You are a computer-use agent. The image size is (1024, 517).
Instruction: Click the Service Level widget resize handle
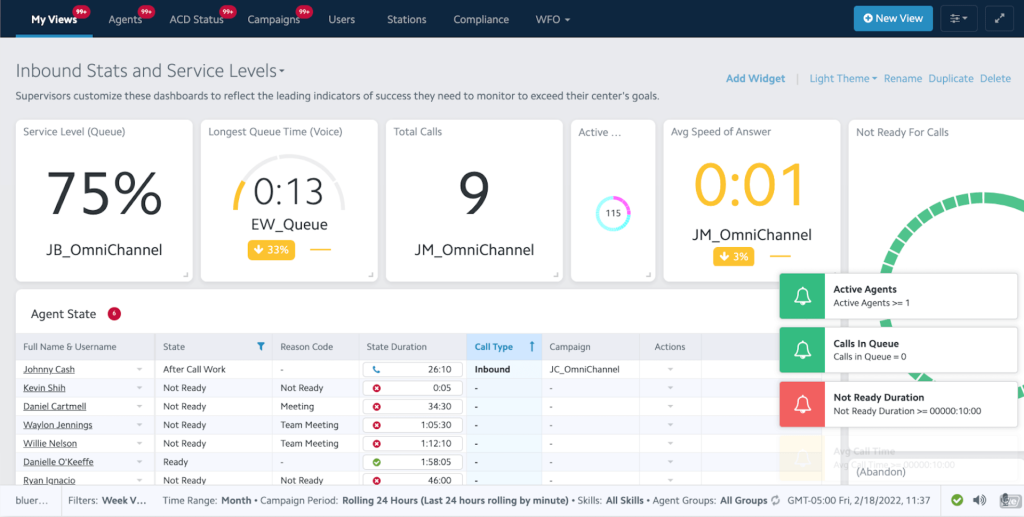pyautogui.click(x=185, y=275)
